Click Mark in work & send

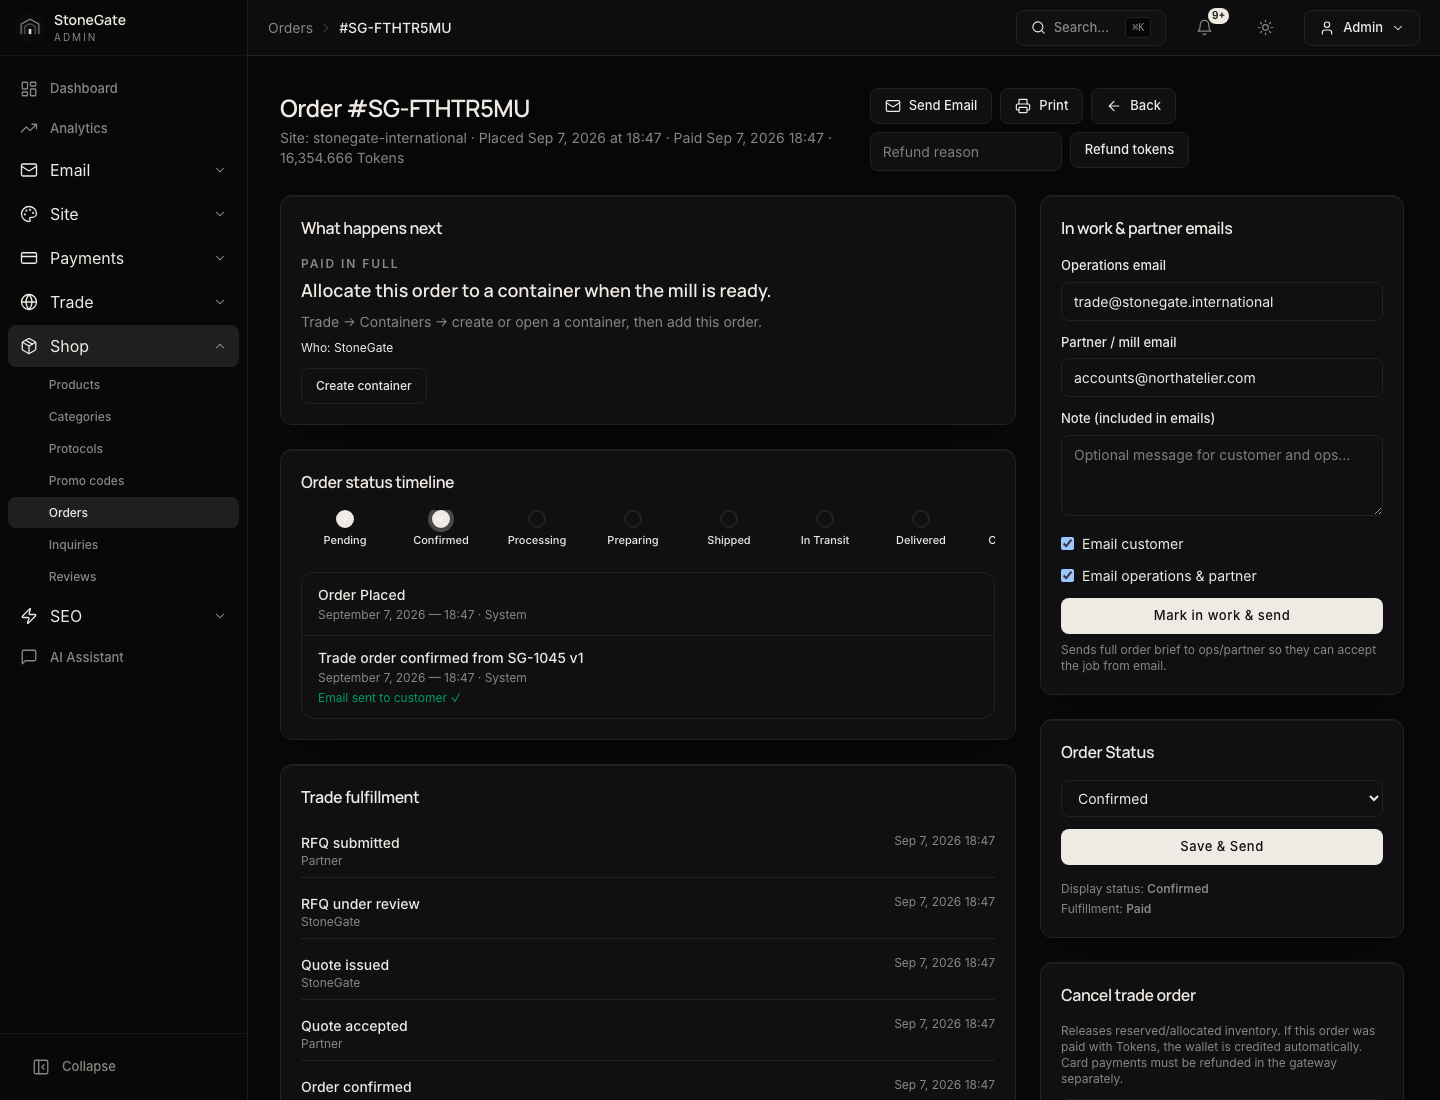pos(1222,616)
